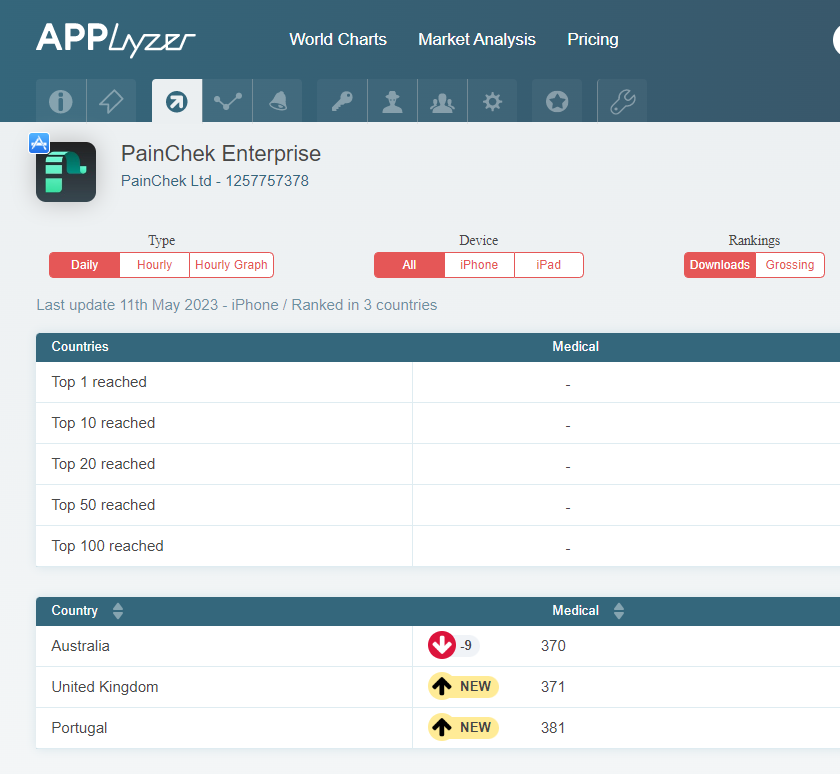Select the iPad device option
The width and height of the screenshot is (840, 774).
click(x=549, y=265)
